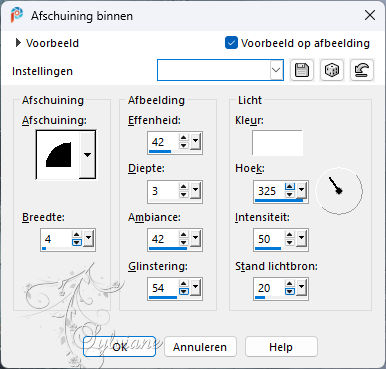The width and height of the screenshot is (386, 369).
Task: Toggle Voorbeeld op afbeelding checkbox
Action: (x=231, y=43)
